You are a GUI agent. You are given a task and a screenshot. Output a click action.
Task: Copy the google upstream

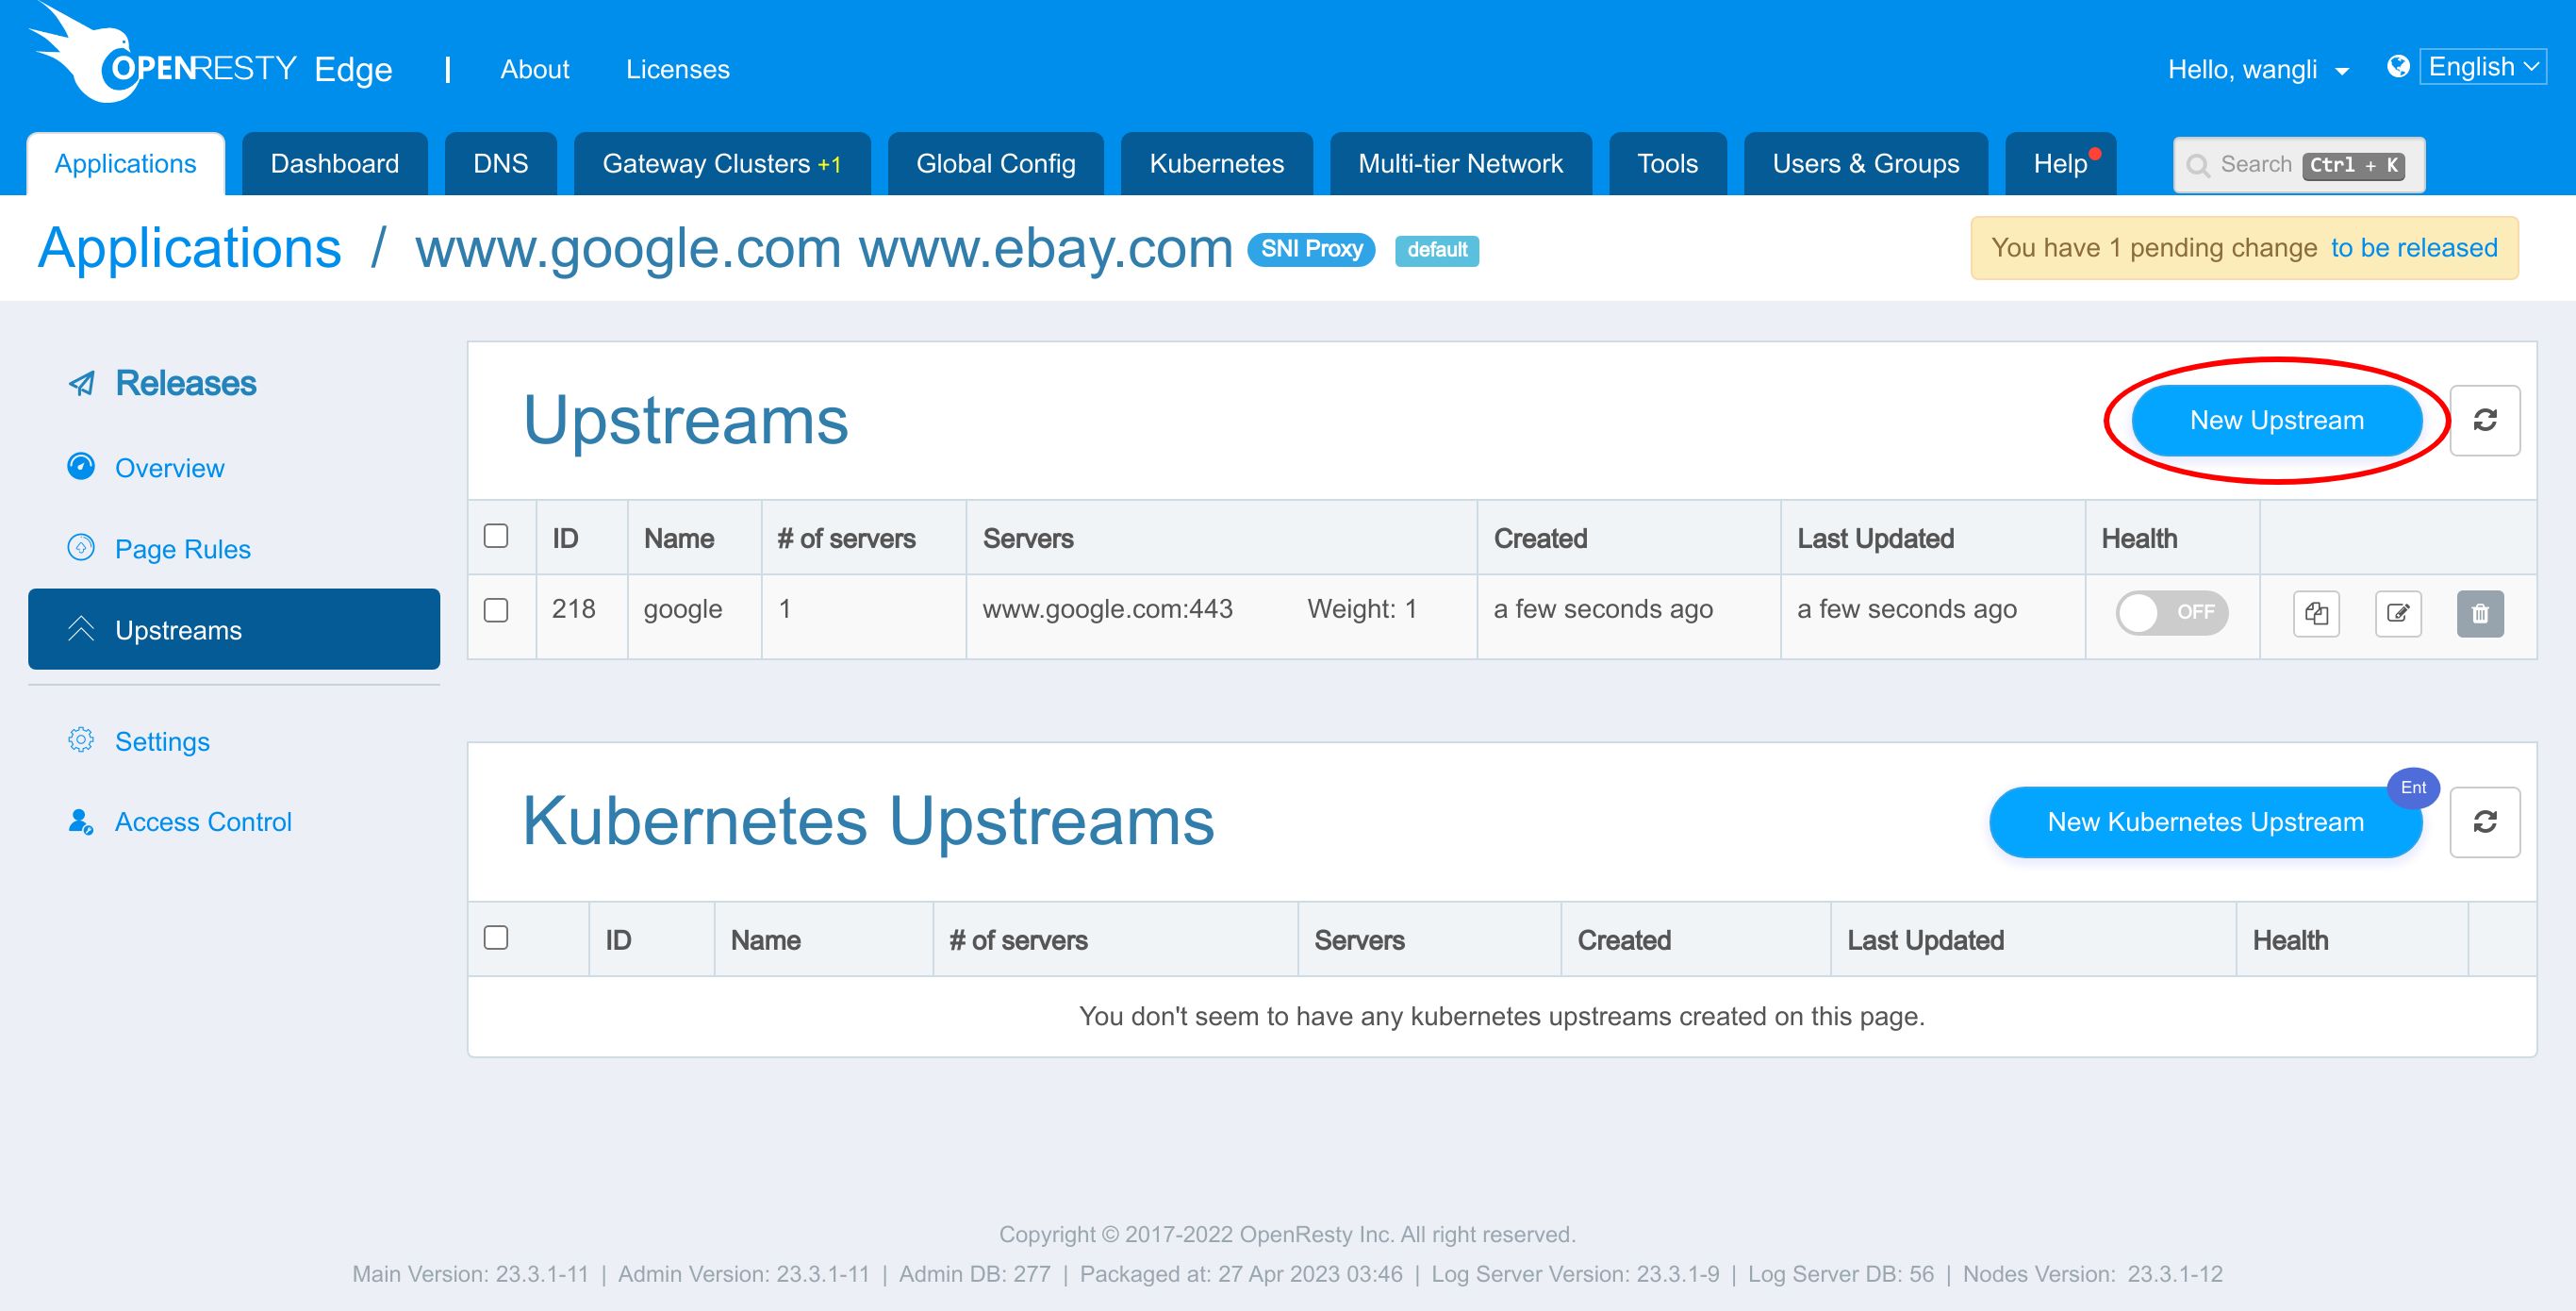tap(2316, 613)
